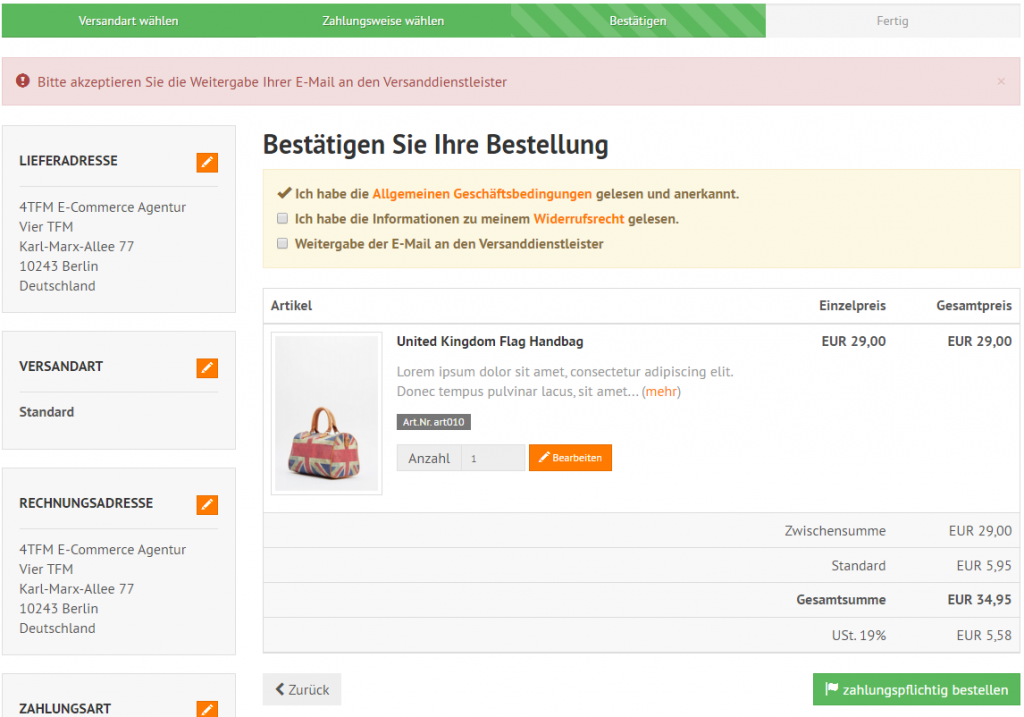Click the Anzahl quantity input field

point(493,458)
